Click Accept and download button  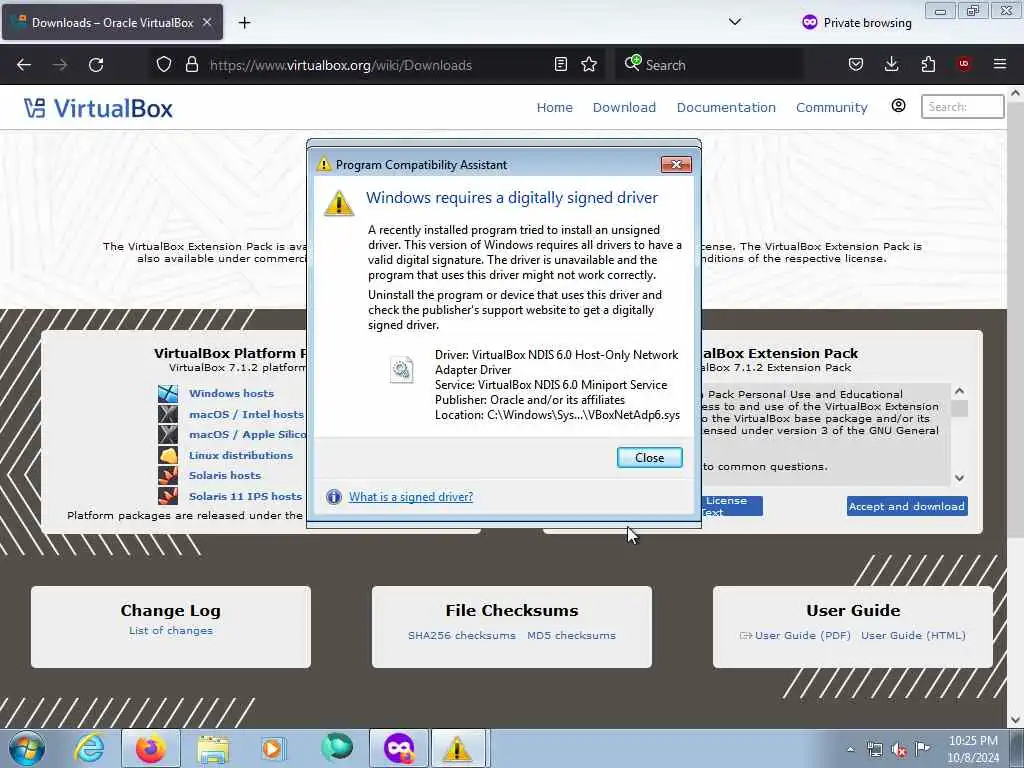coord(907,506)
